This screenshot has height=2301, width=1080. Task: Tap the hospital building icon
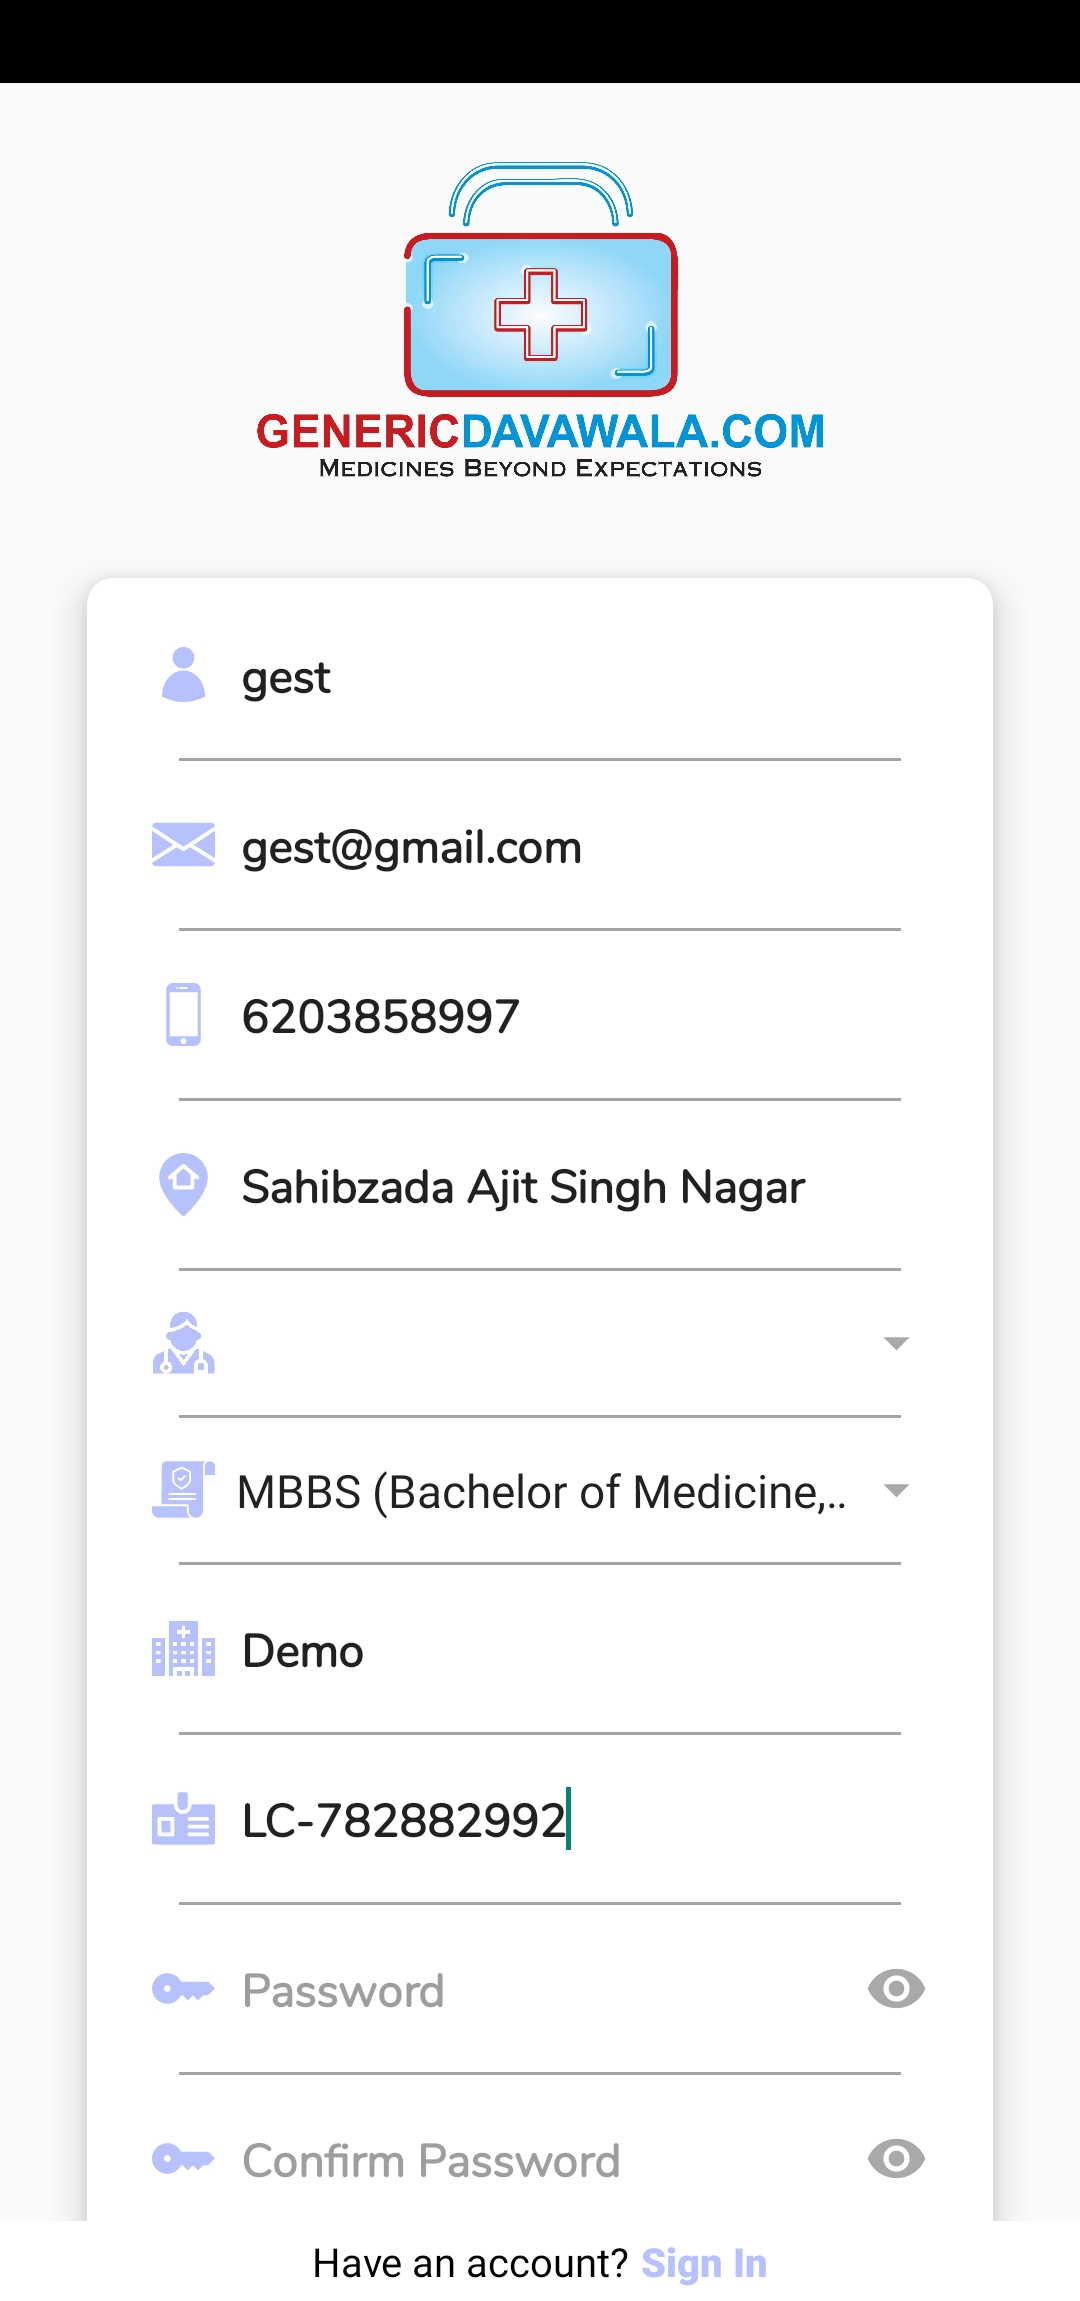coord(183,1650)
